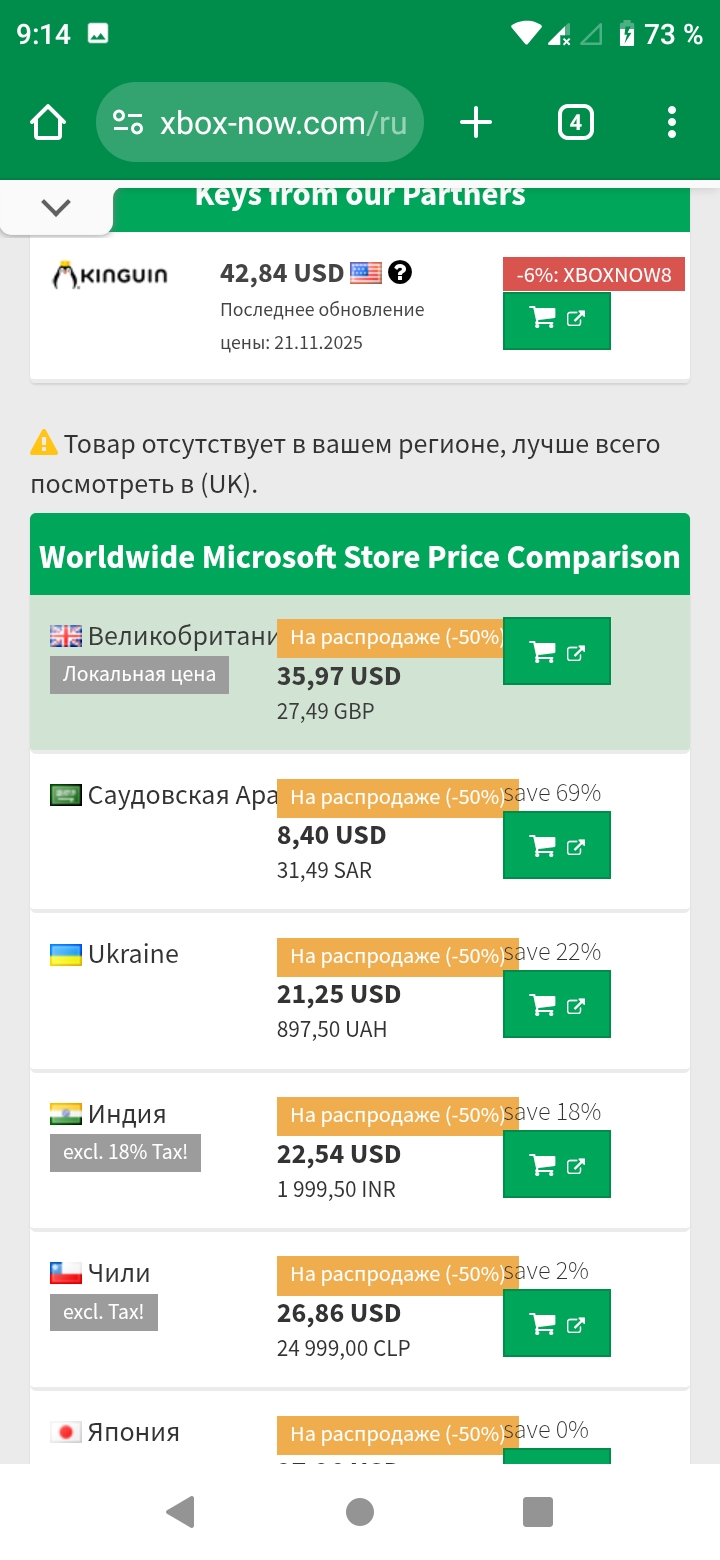Open UK store cart button
The image size is (720, 1560).
tap(556, 652)
